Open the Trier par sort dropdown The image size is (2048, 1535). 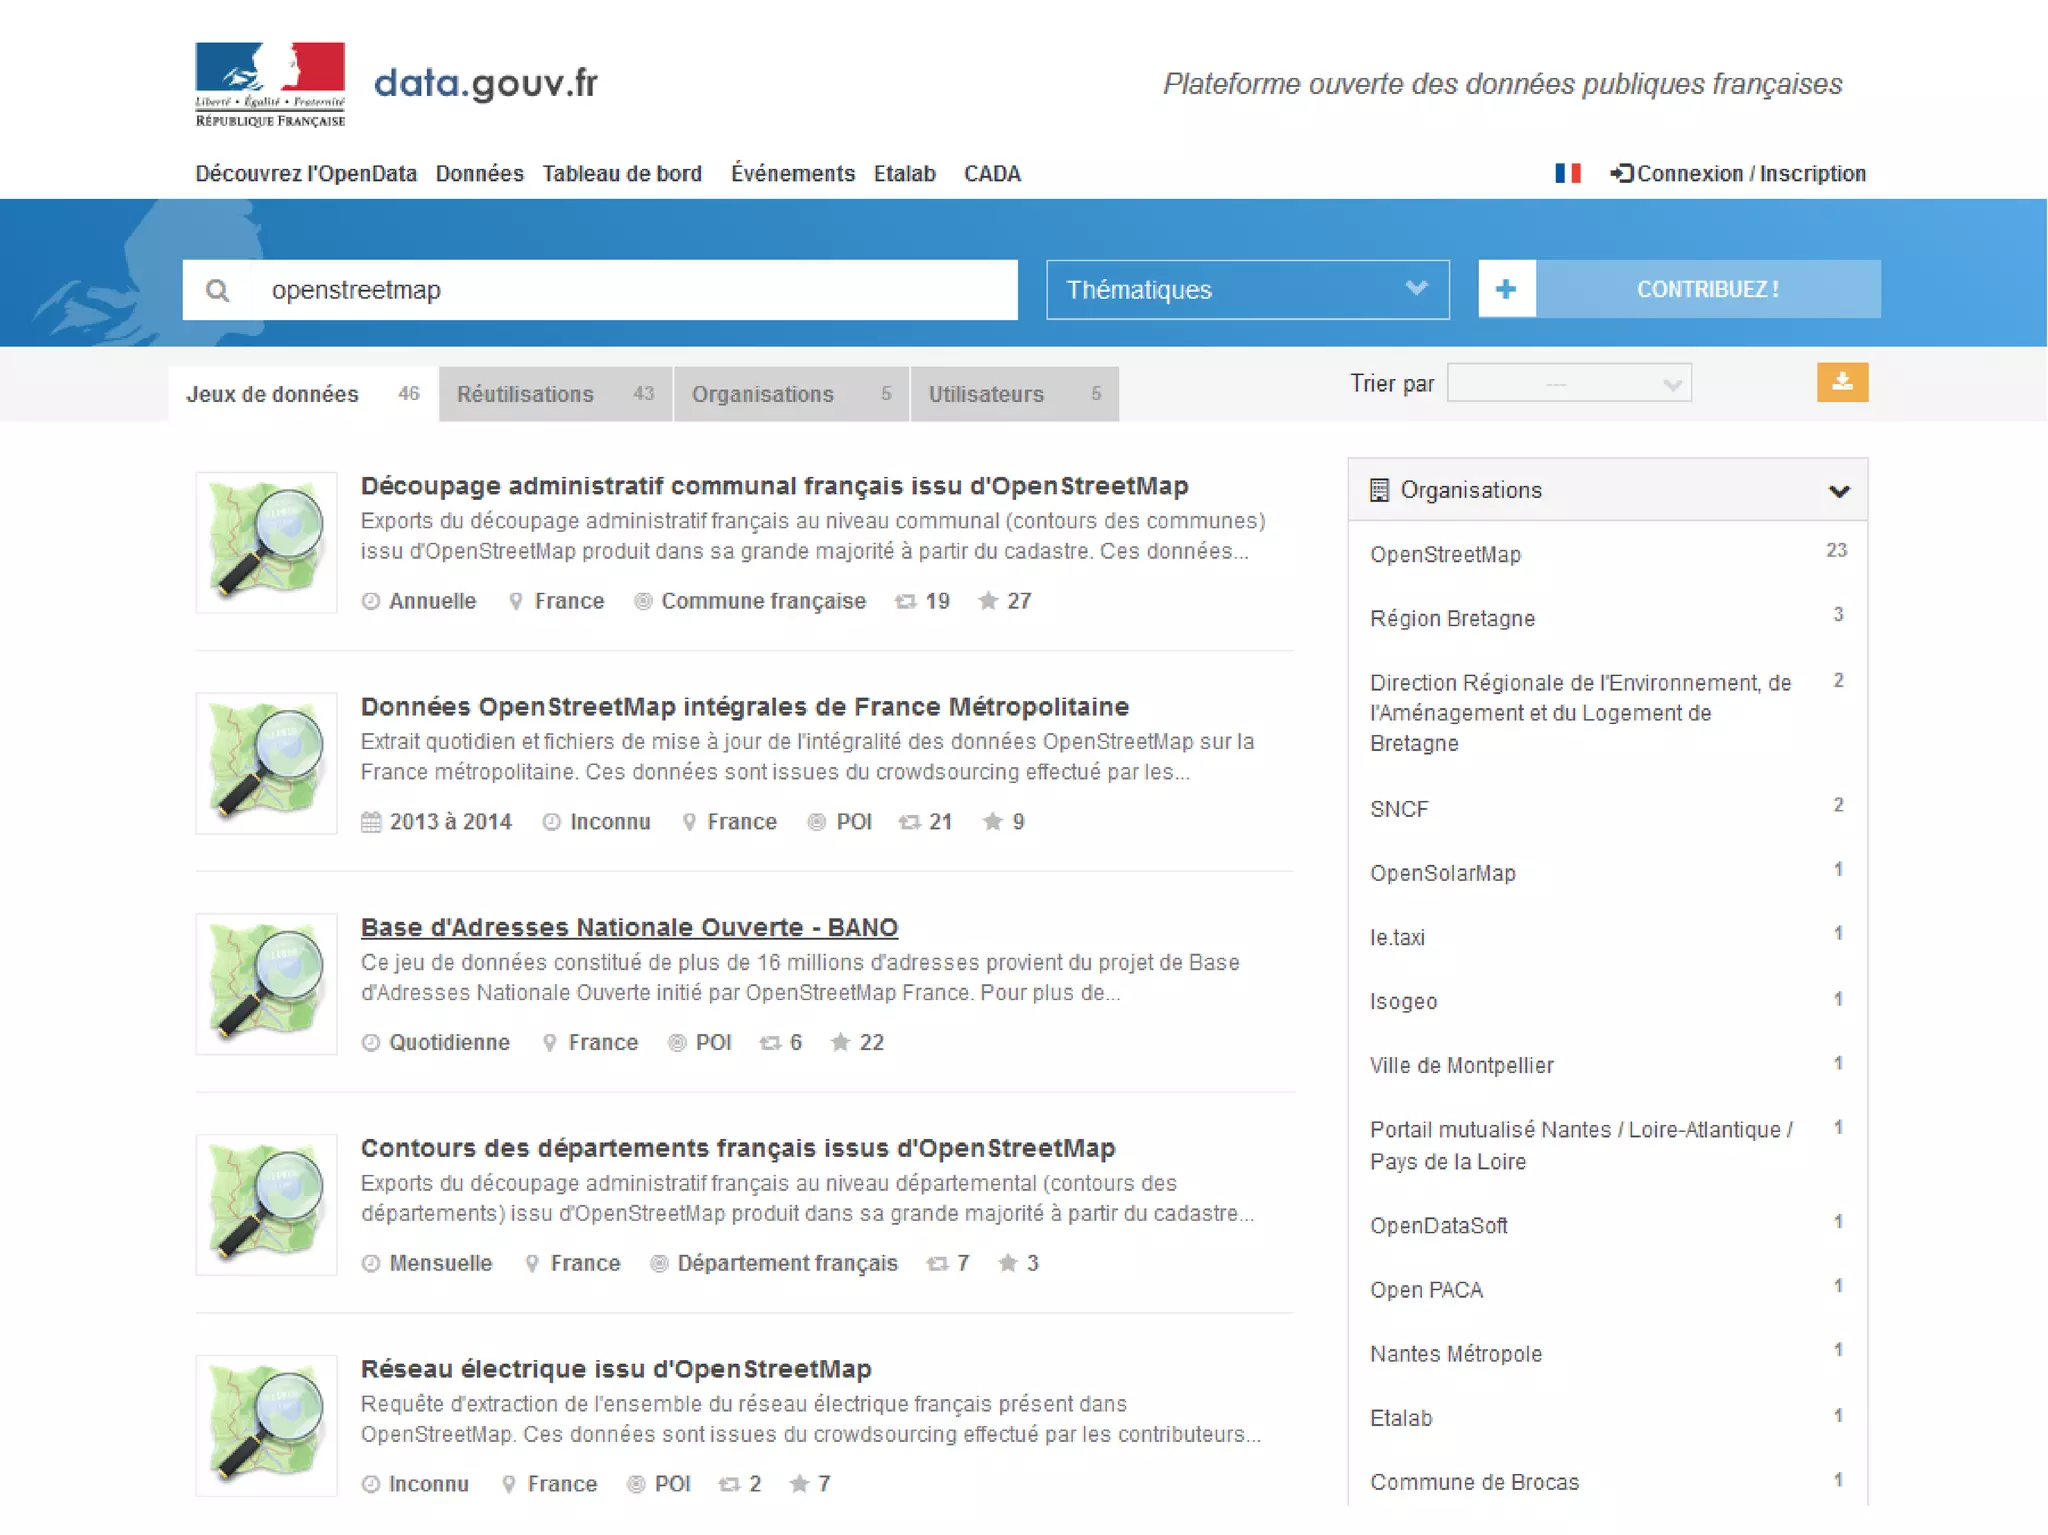pos(1568,383)
